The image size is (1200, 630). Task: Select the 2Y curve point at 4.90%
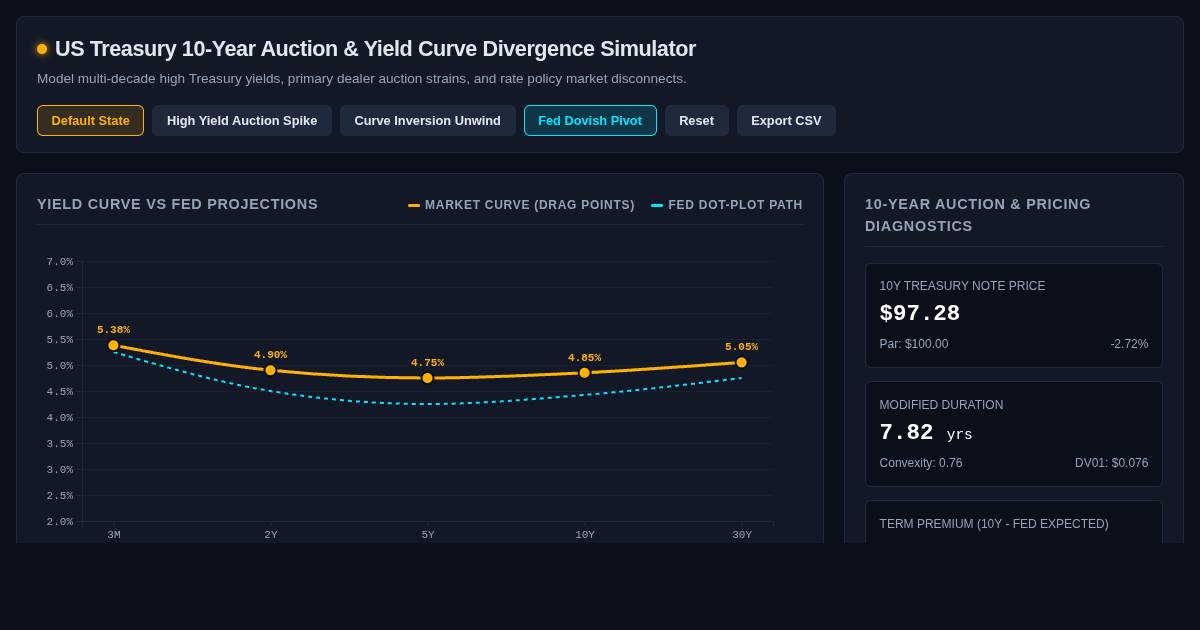click(x=270, y=370)
